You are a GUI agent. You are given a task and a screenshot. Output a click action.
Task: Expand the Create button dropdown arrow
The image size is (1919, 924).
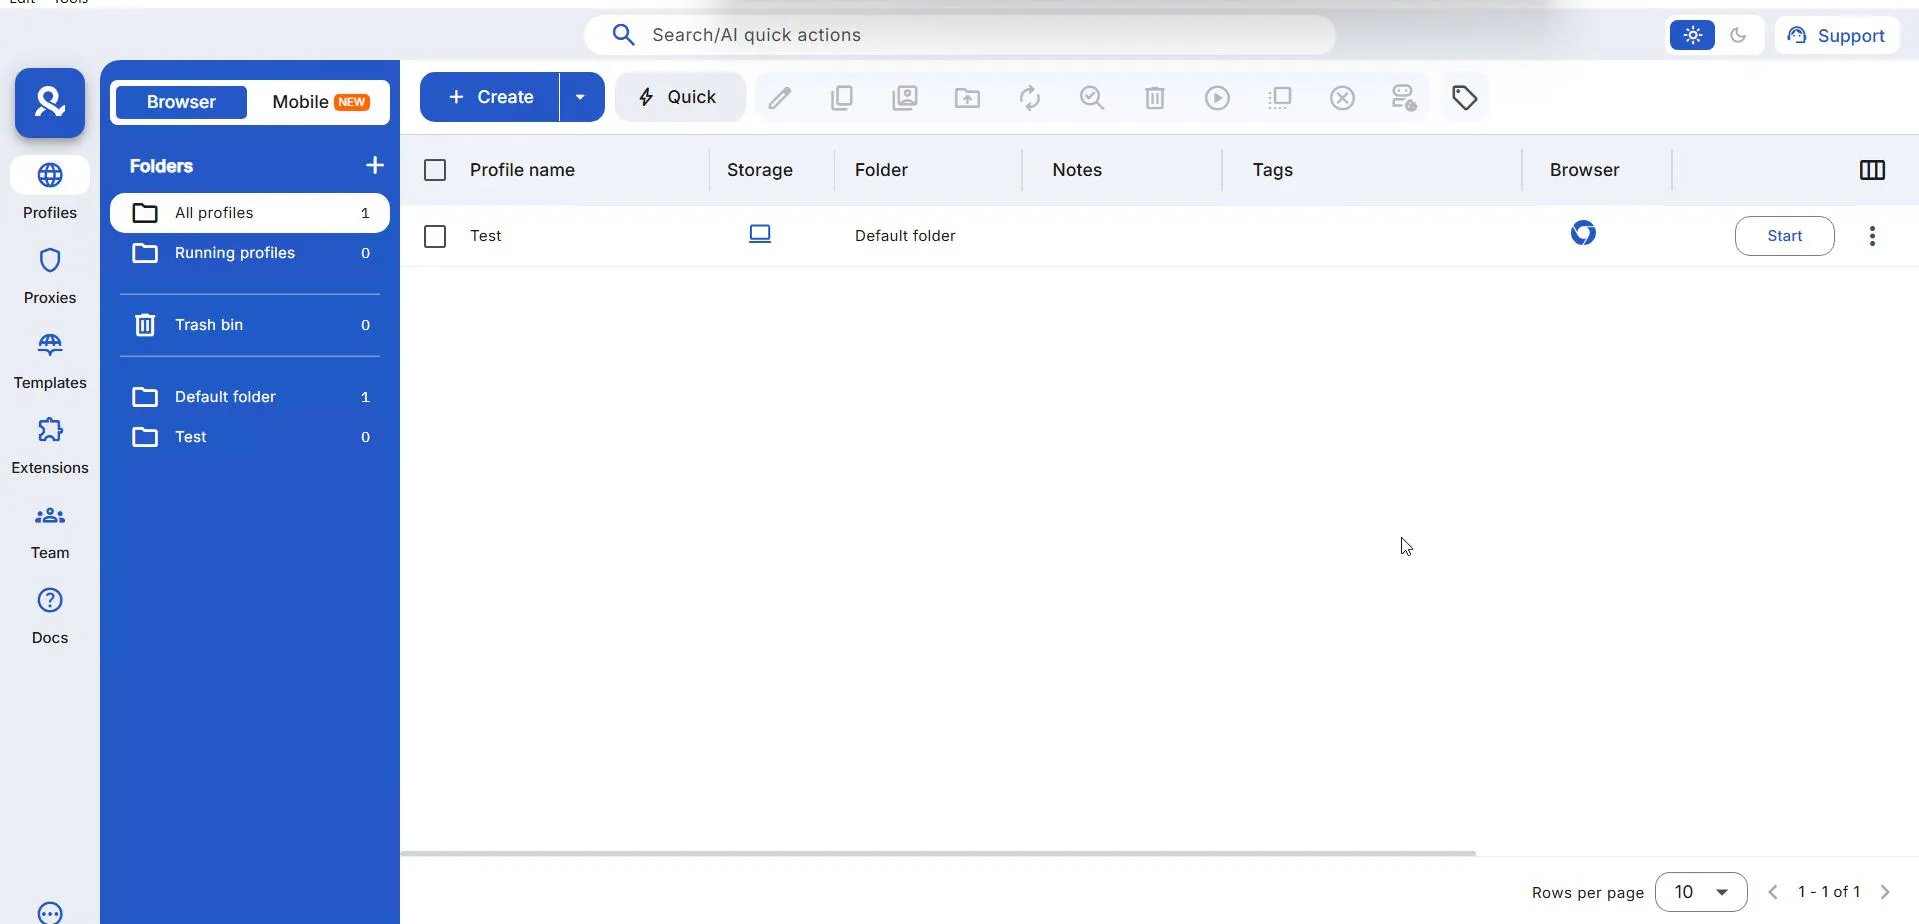point(581,97)
